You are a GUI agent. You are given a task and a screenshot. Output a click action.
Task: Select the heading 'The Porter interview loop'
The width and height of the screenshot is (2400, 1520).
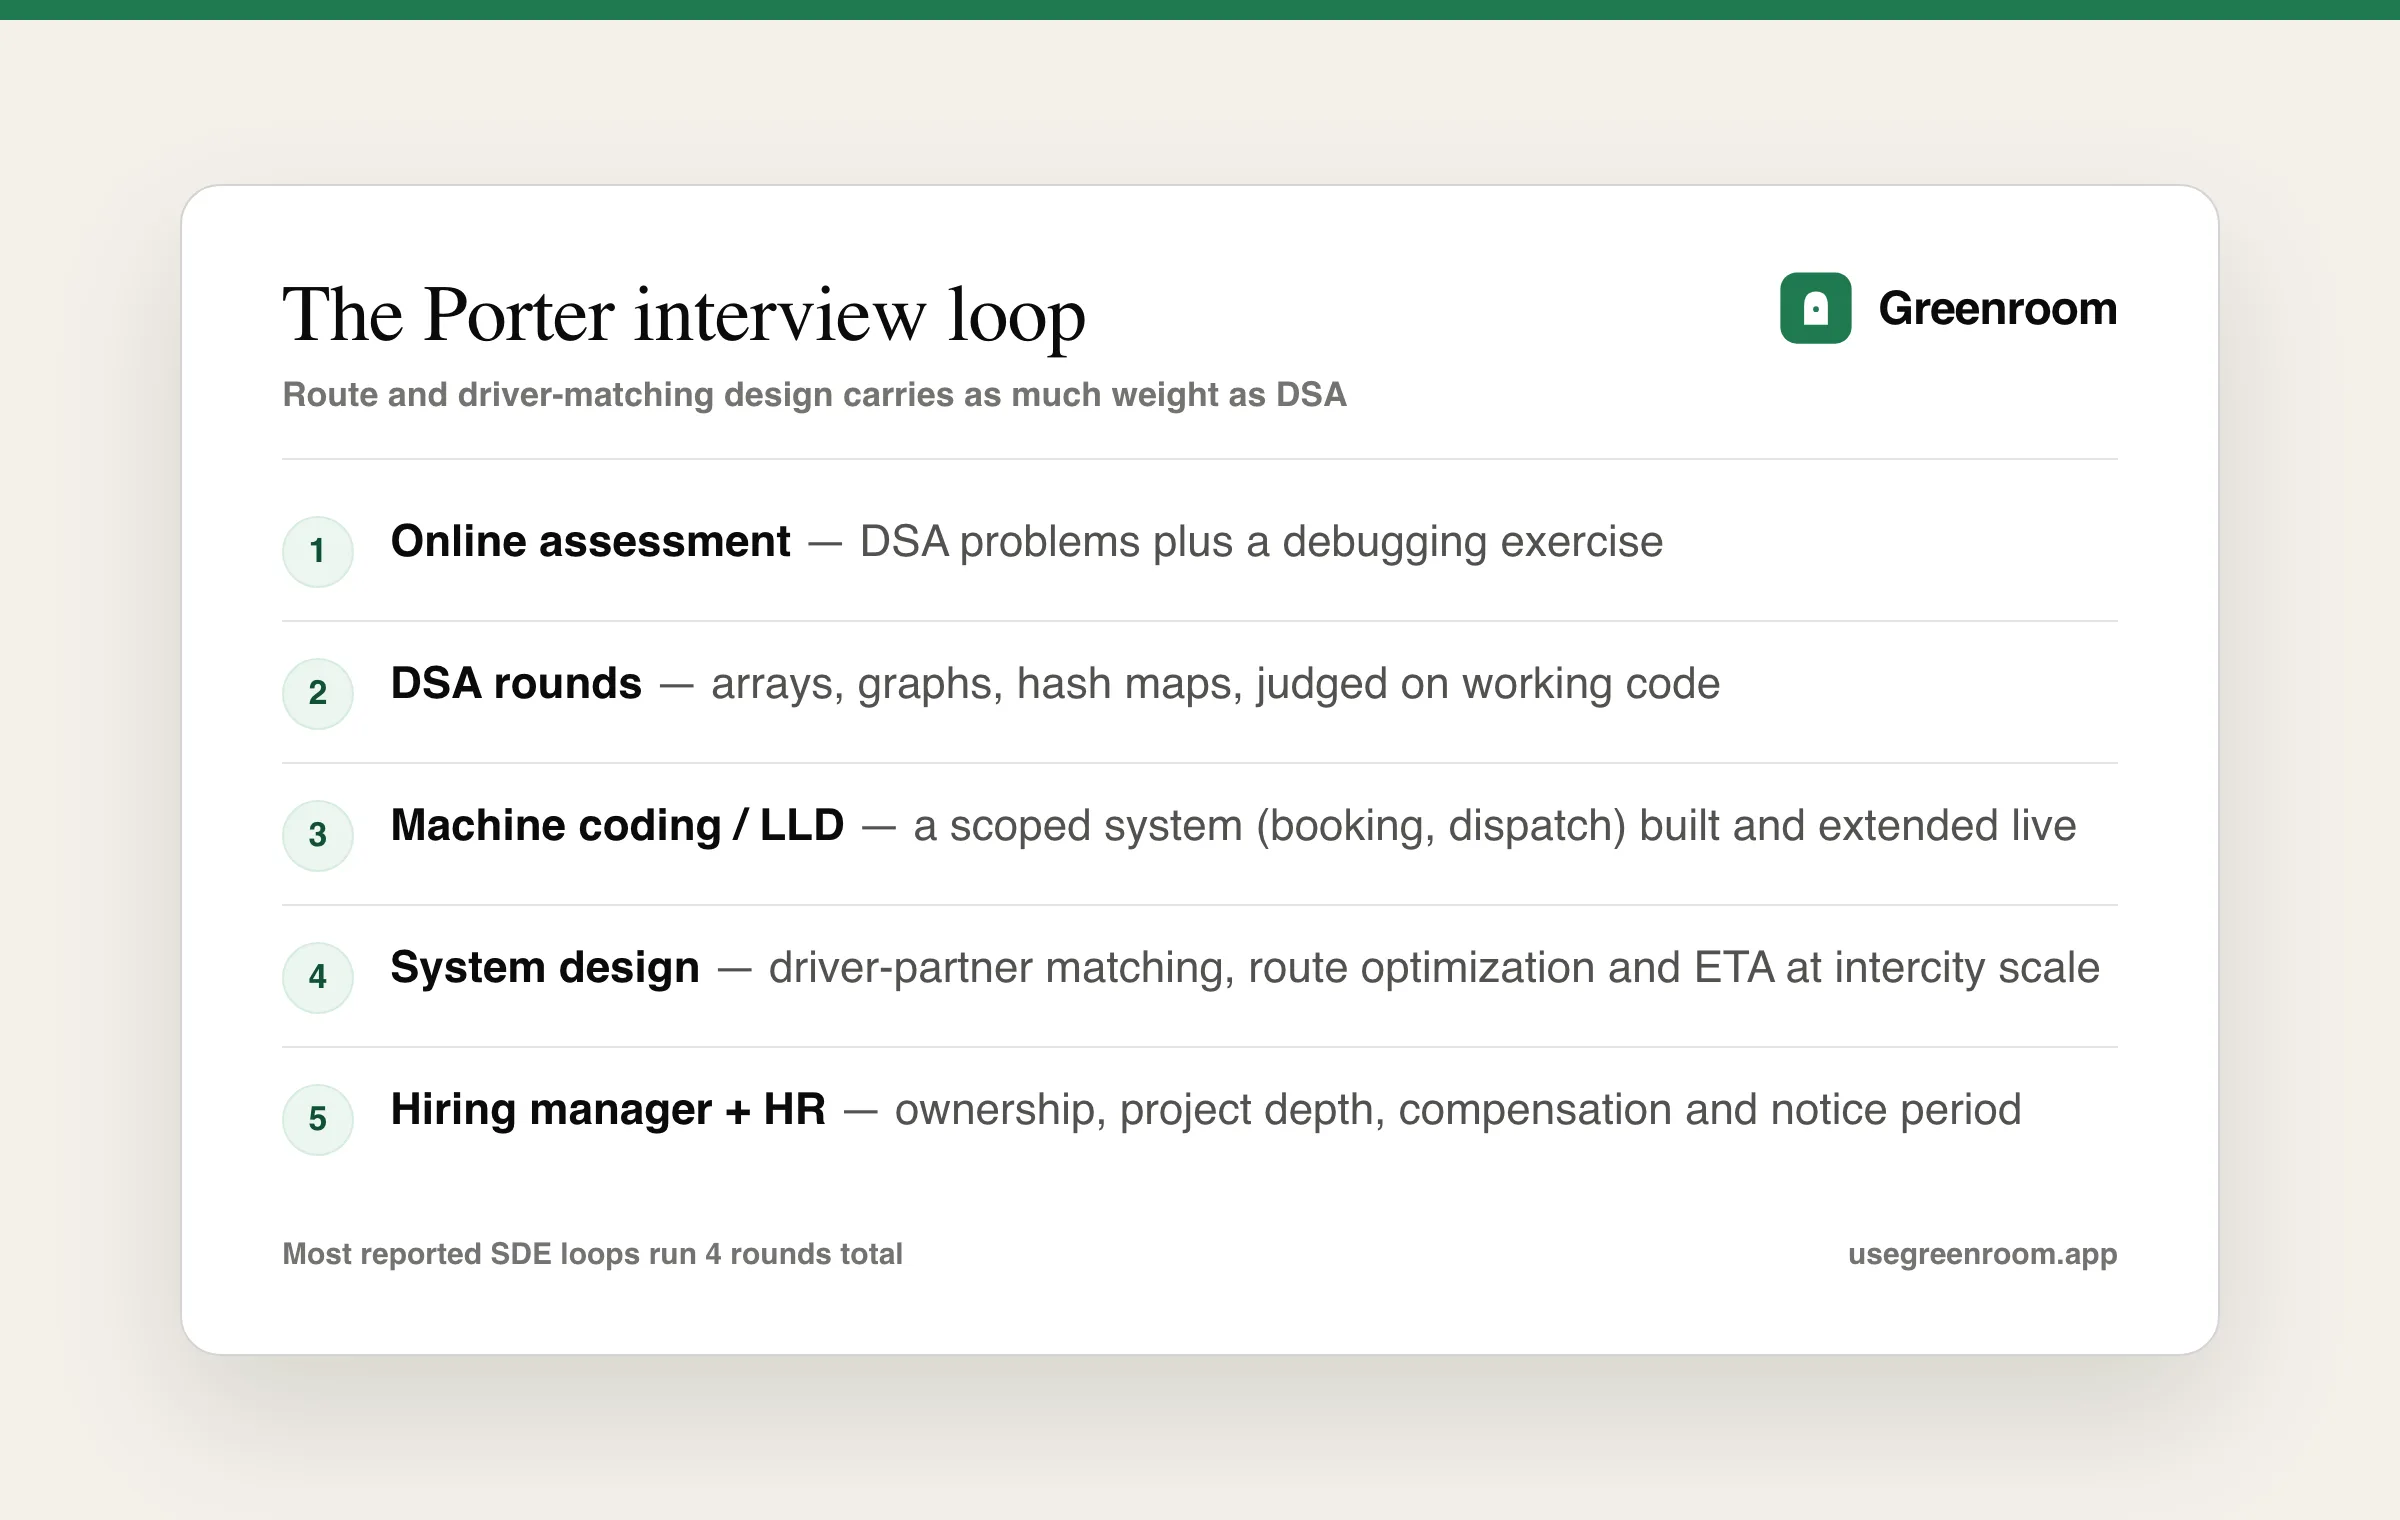(x=684, y=316)
